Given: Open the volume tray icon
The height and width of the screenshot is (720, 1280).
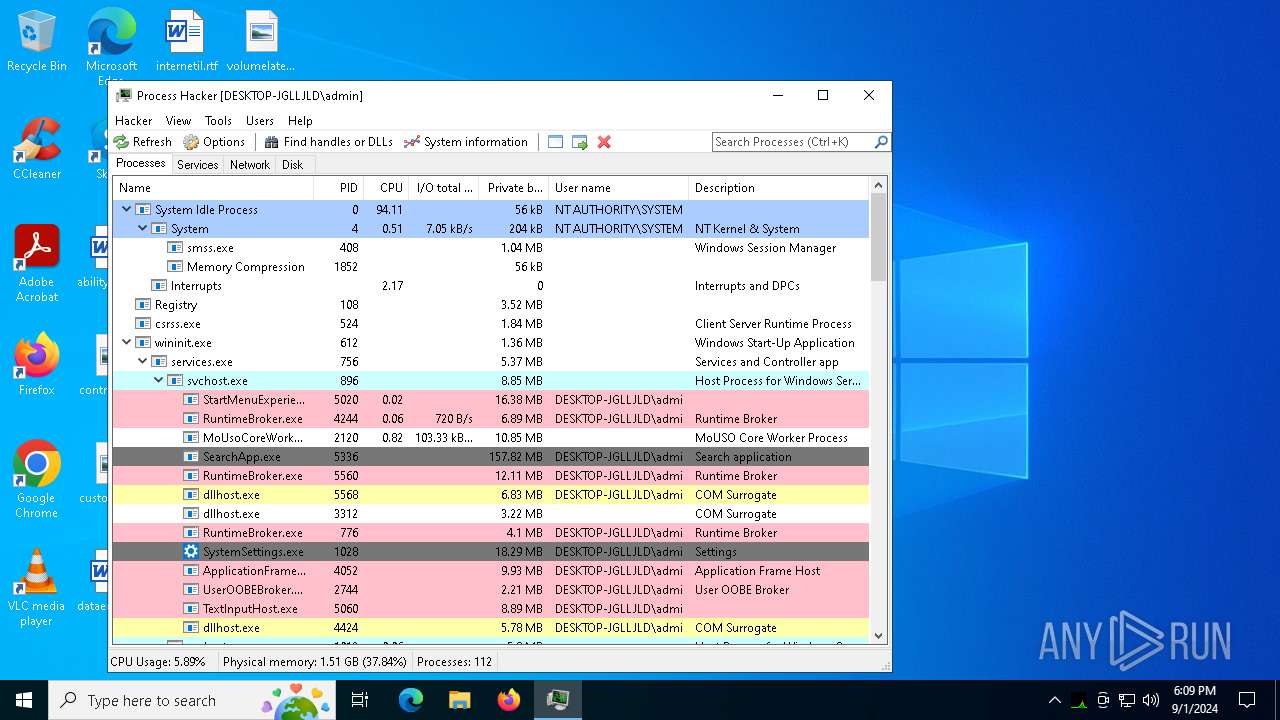Looking at the screenshot, I should [x=1151, y=700].
